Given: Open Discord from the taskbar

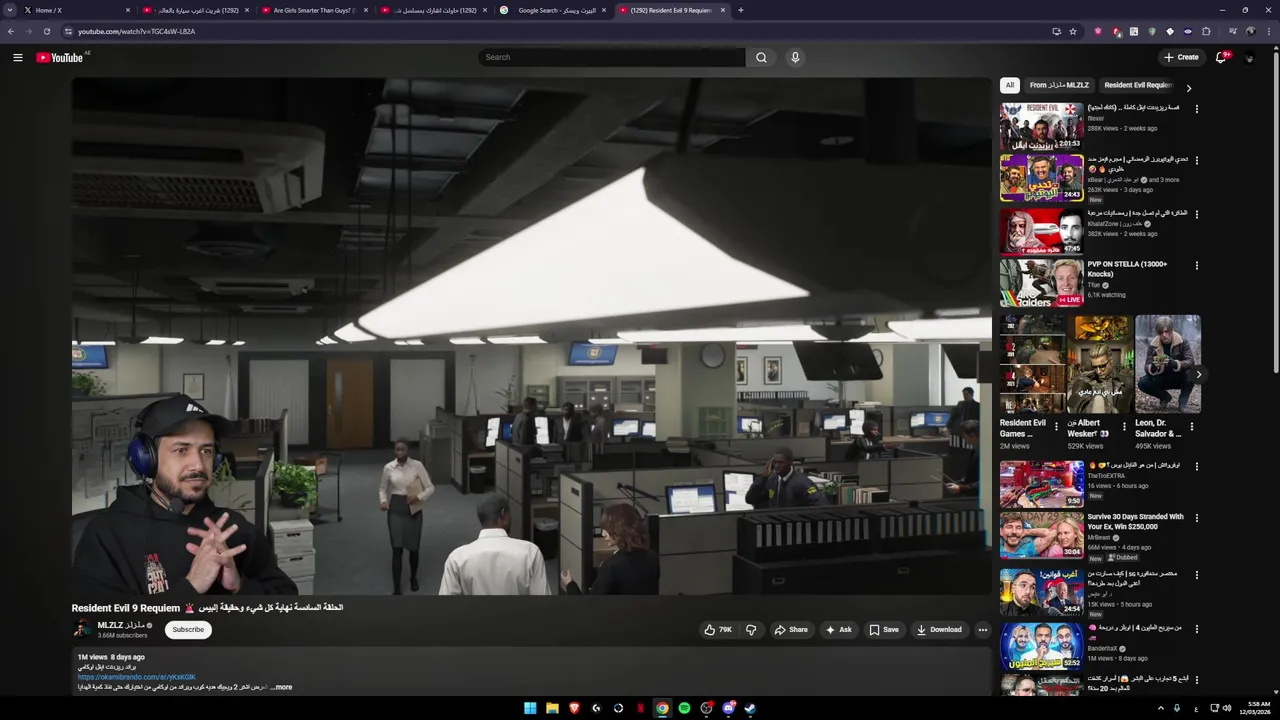Looking at the screenshot, I should [x=728, y=708].
